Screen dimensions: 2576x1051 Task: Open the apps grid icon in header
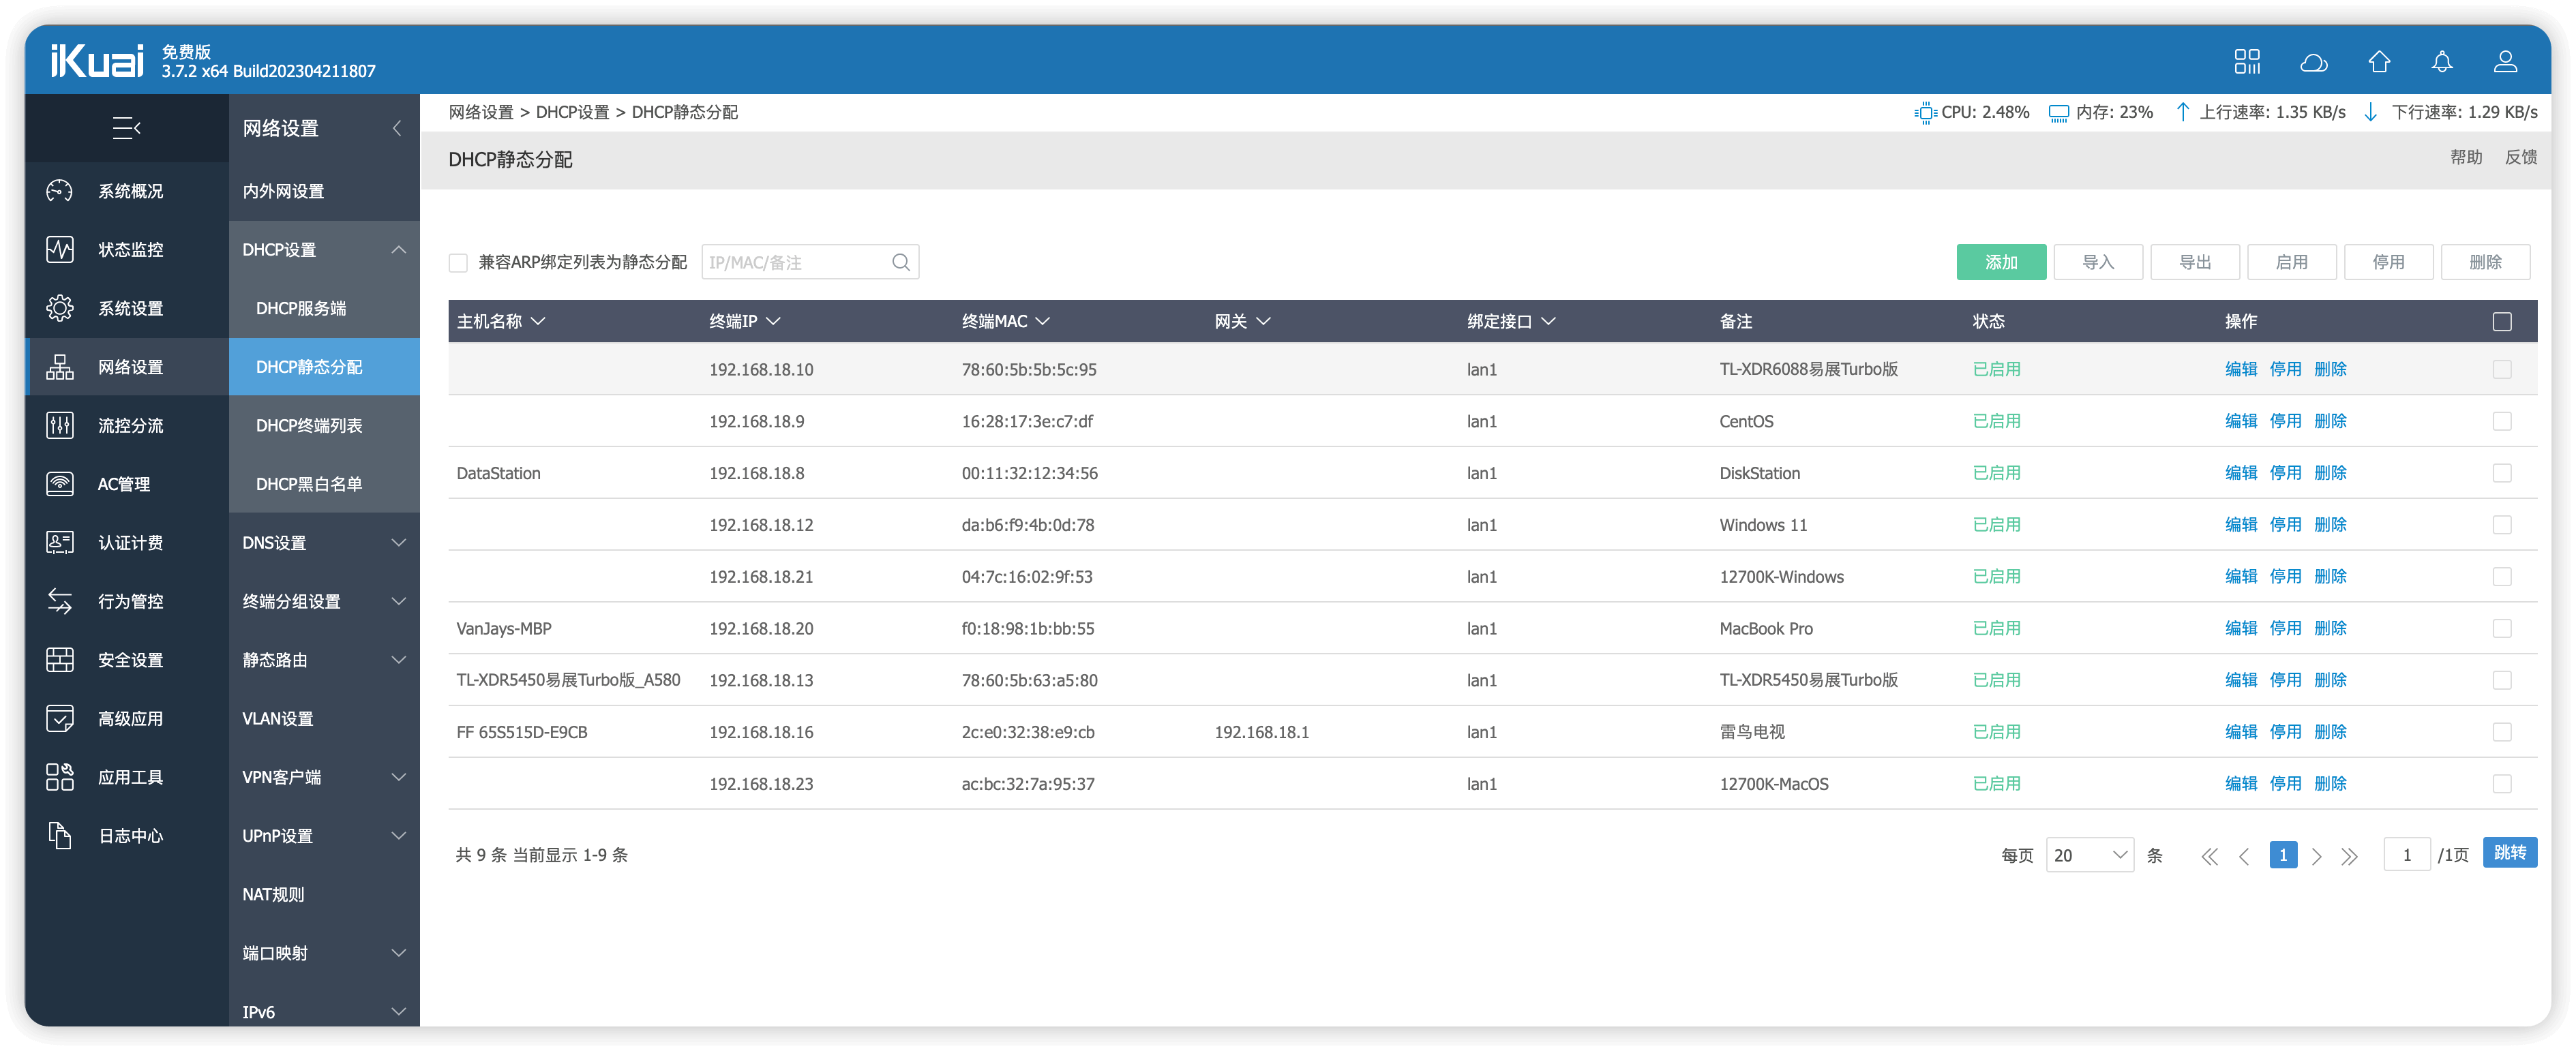pos(2249,61)
